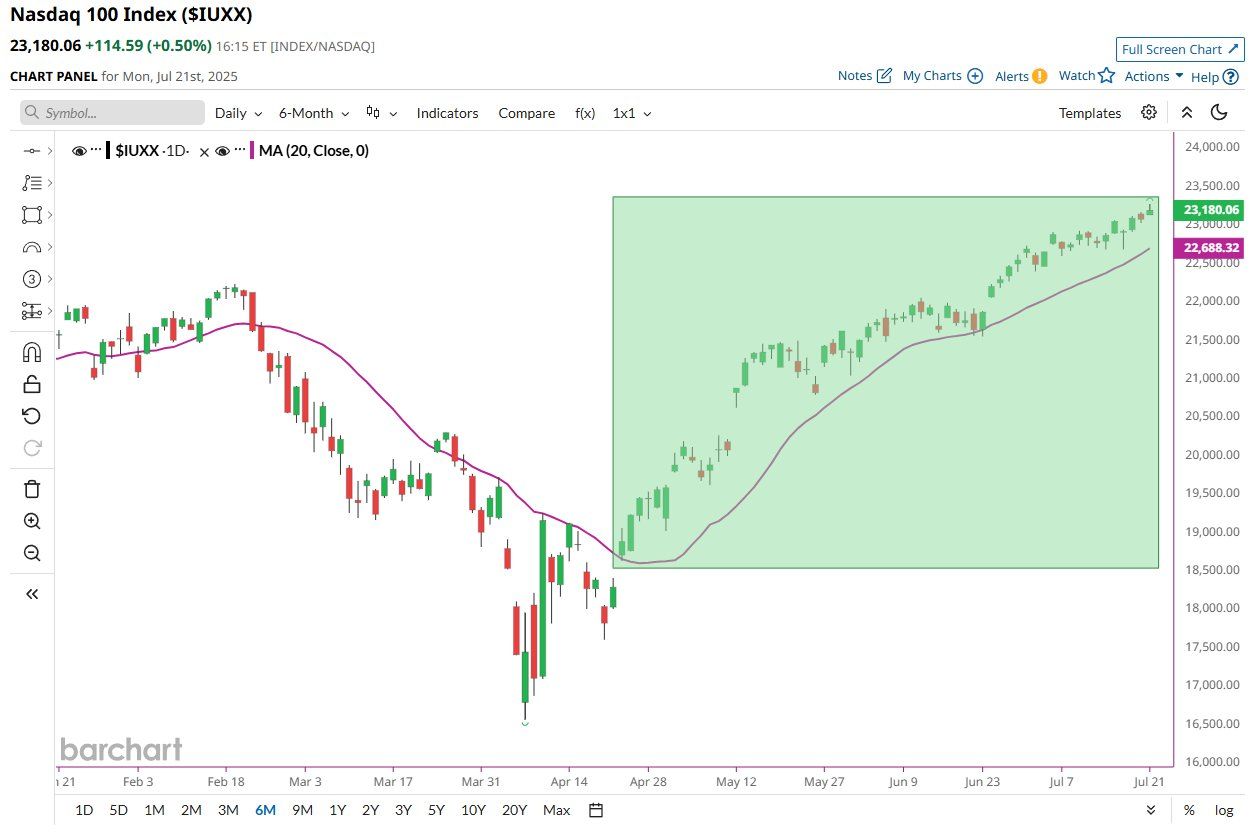Select the magnet snap tool
Screen dimensions: 1259x833
tap(31, 353)
